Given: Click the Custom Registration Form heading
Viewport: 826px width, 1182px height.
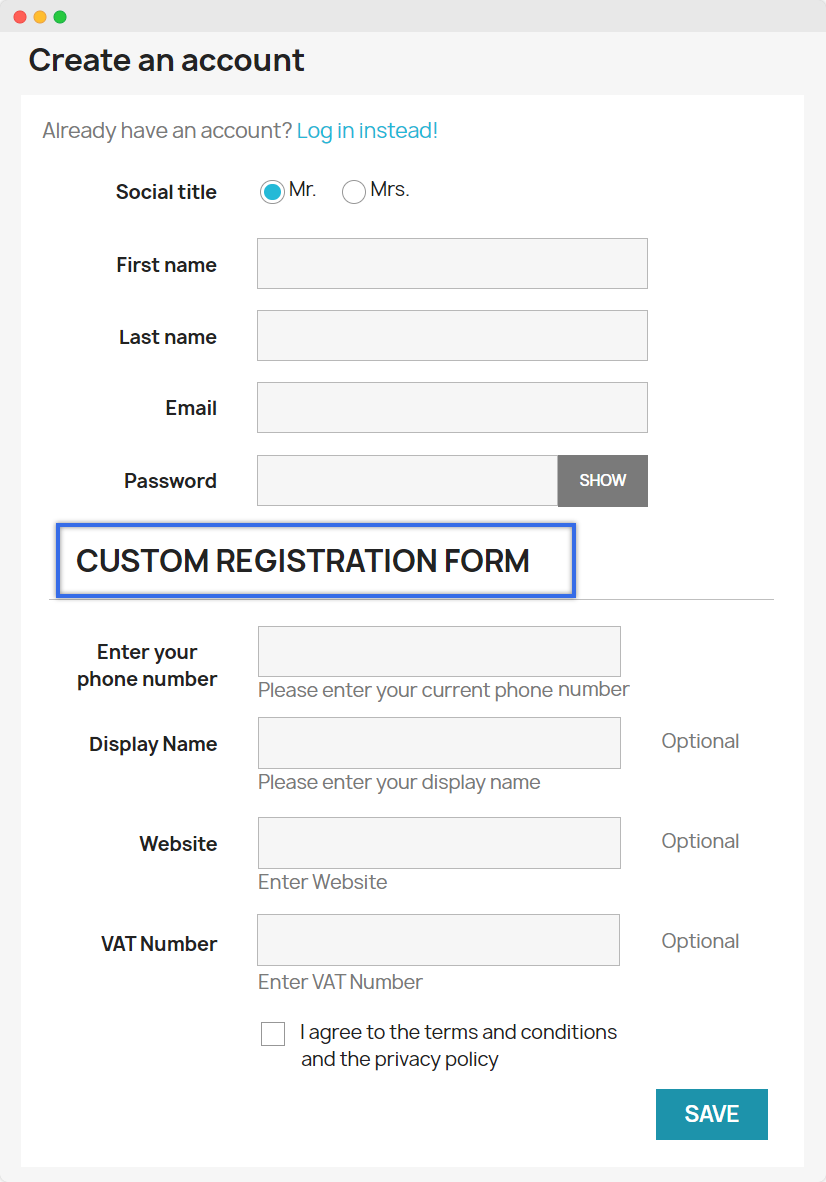Looking at the screenshot, I should click(303, 561).
